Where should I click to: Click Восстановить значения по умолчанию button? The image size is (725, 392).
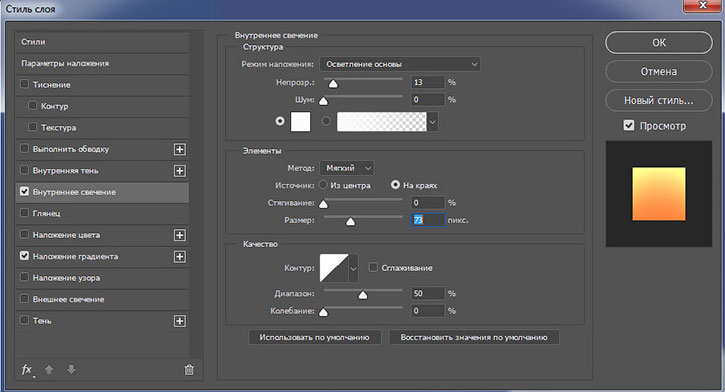tap(474, 337)
